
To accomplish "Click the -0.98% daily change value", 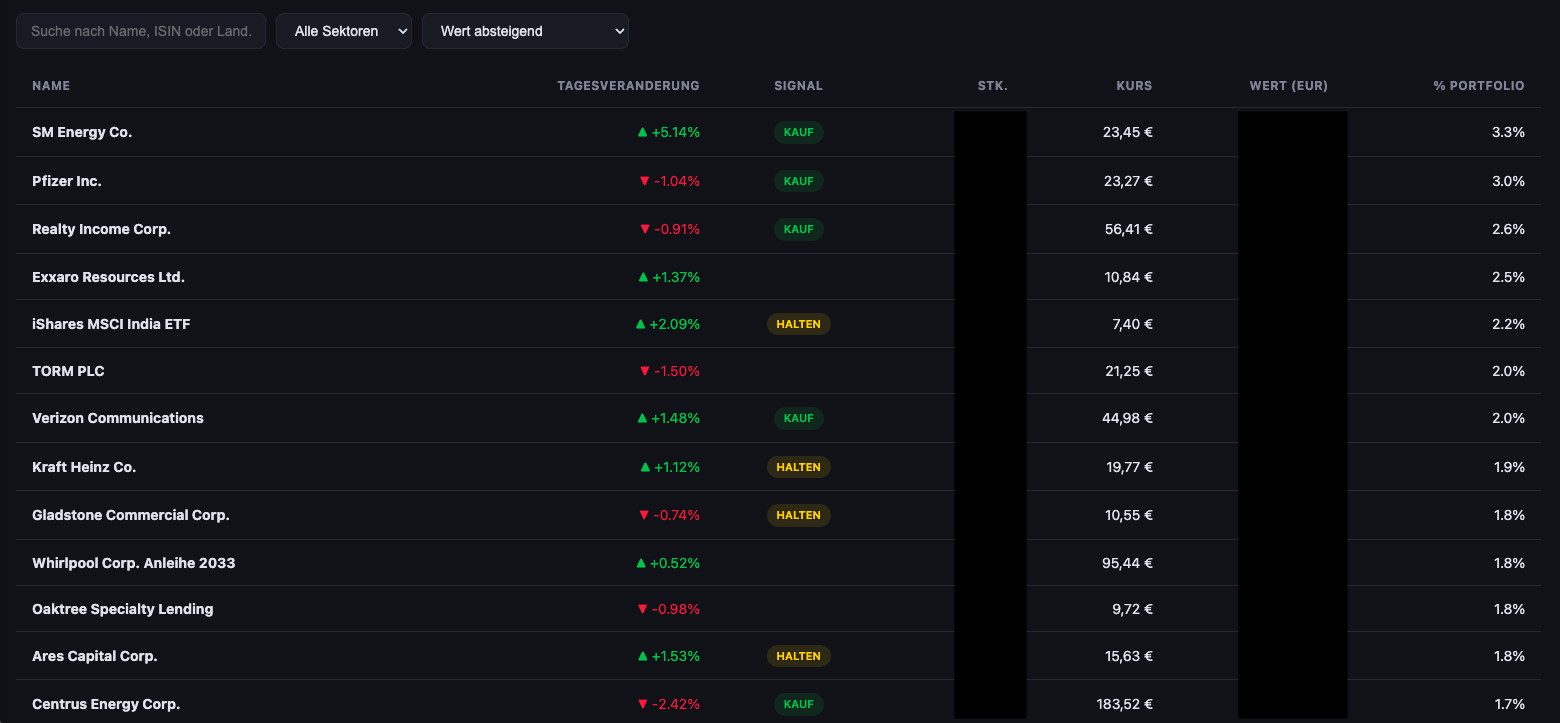I will pos(668,609).
